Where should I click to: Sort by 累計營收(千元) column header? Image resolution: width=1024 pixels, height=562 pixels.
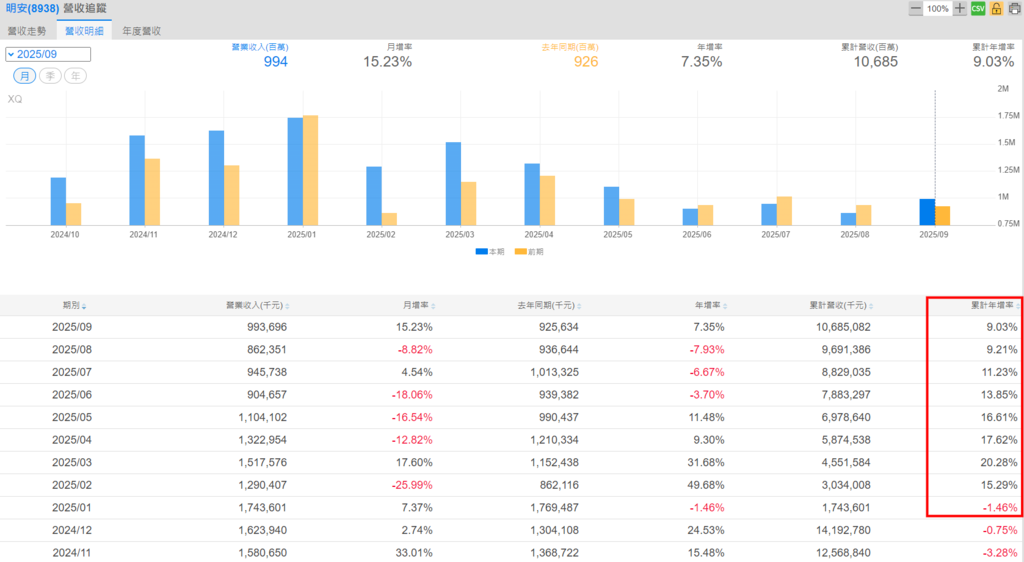point(841,305)
